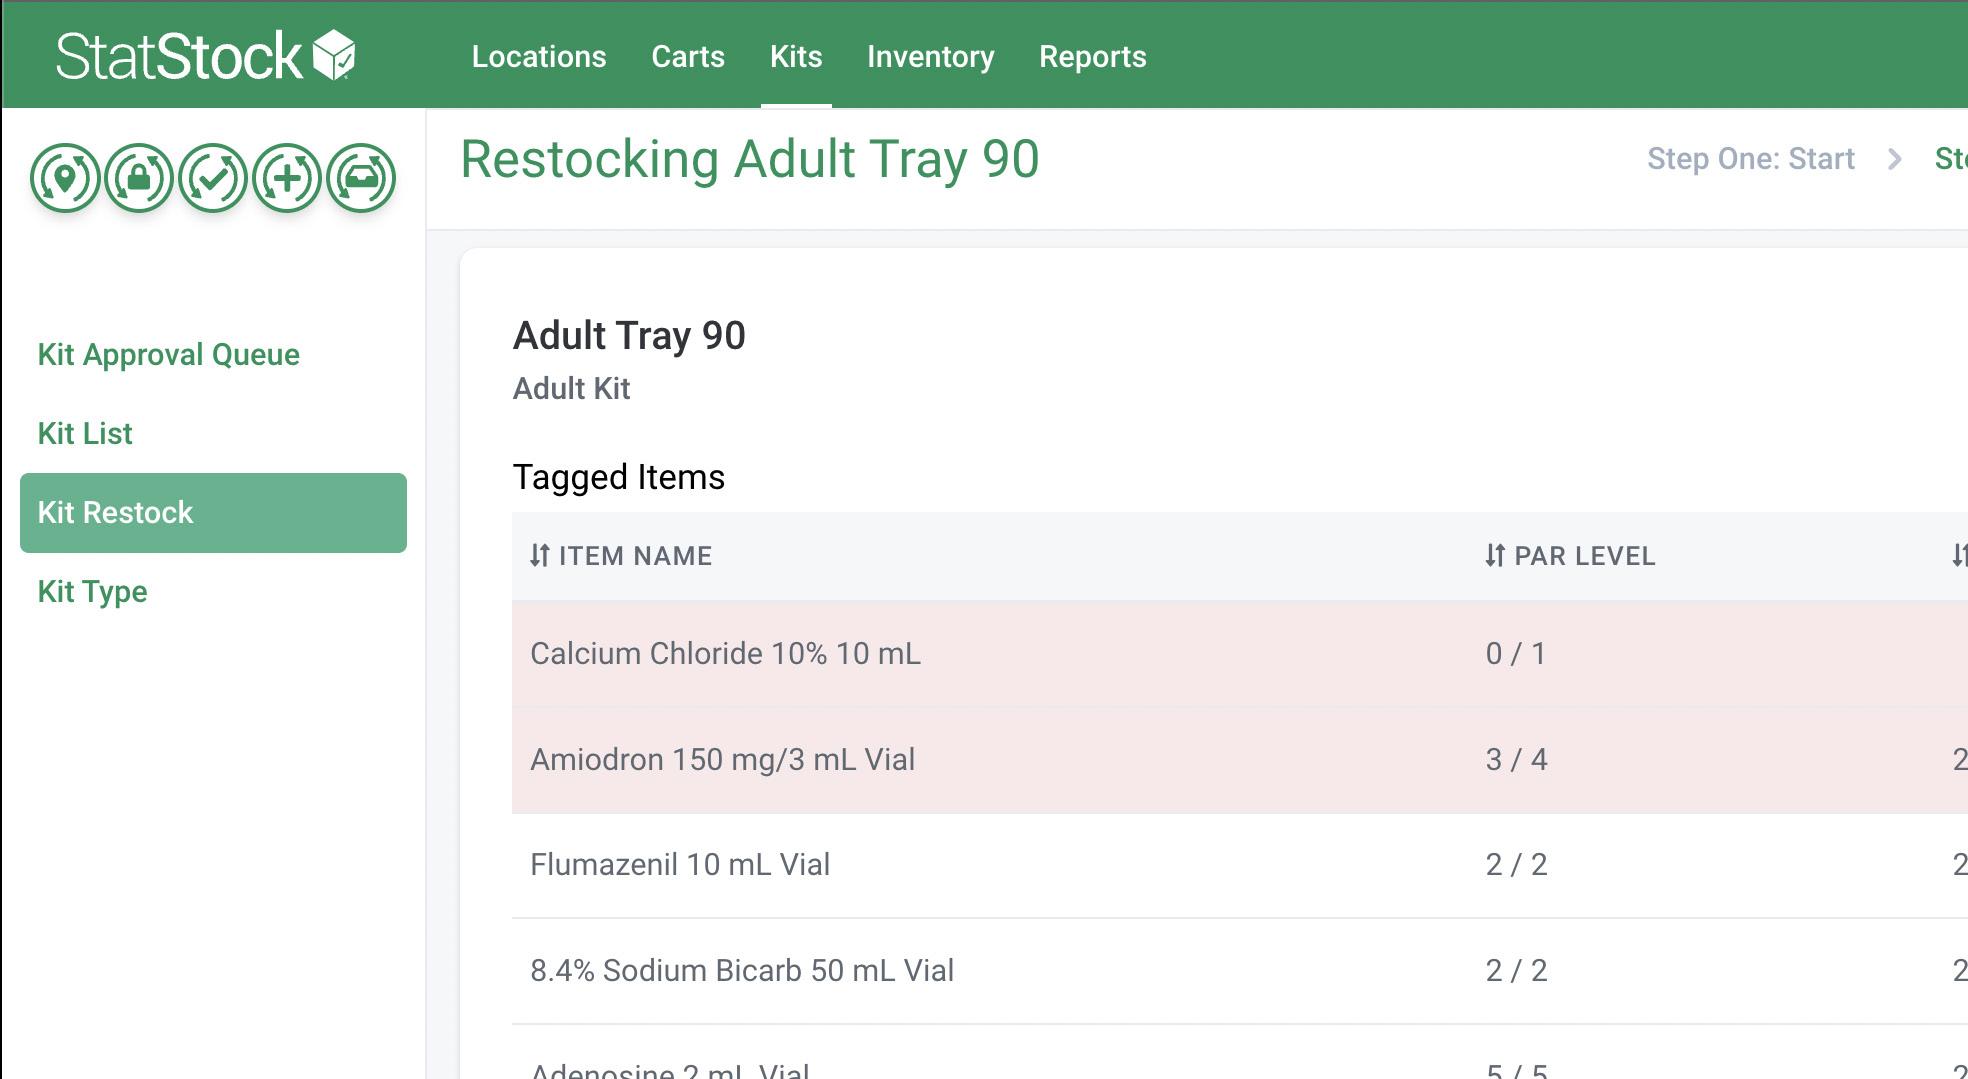Sort table by Par Level column arrows
The width and height of the screenshot is (1968, 1079).
click(x=1495, y=556)
